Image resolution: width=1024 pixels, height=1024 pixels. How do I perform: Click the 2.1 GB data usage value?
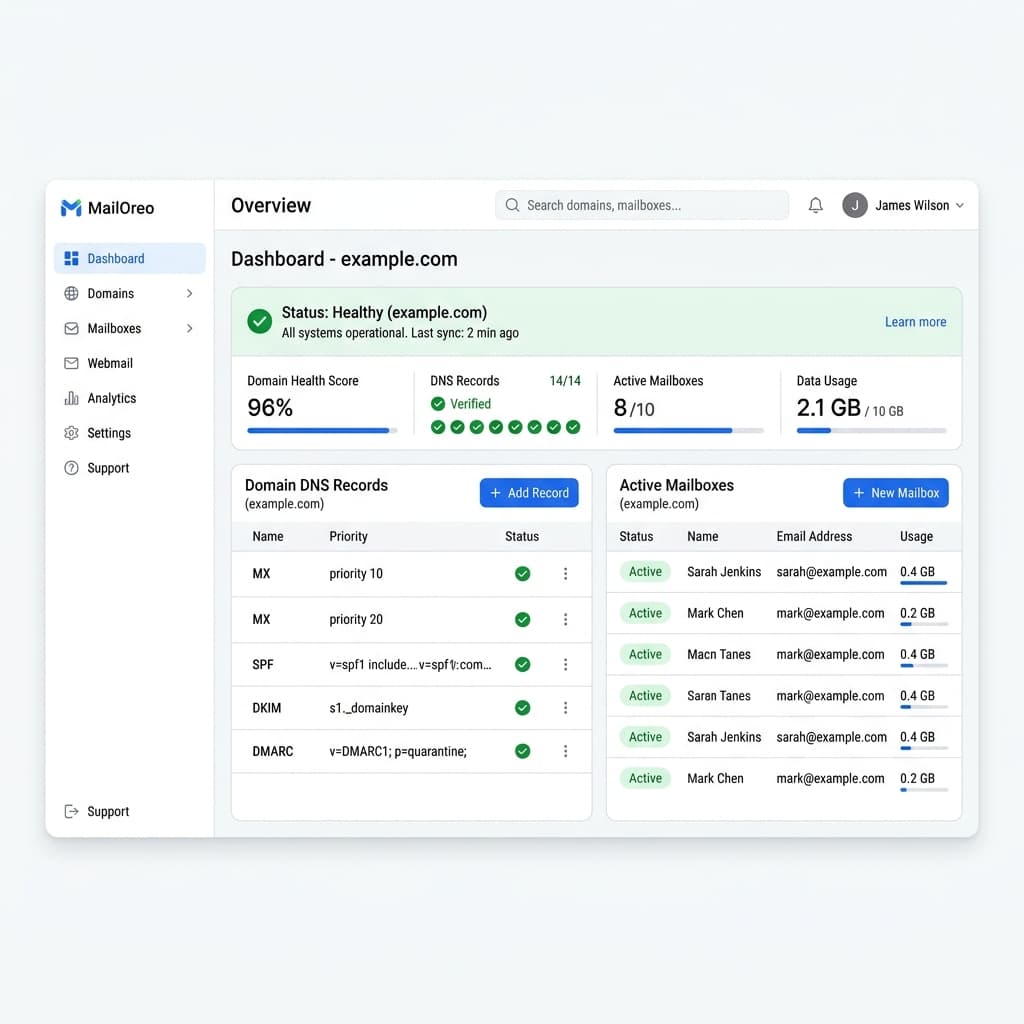(828, 408)
